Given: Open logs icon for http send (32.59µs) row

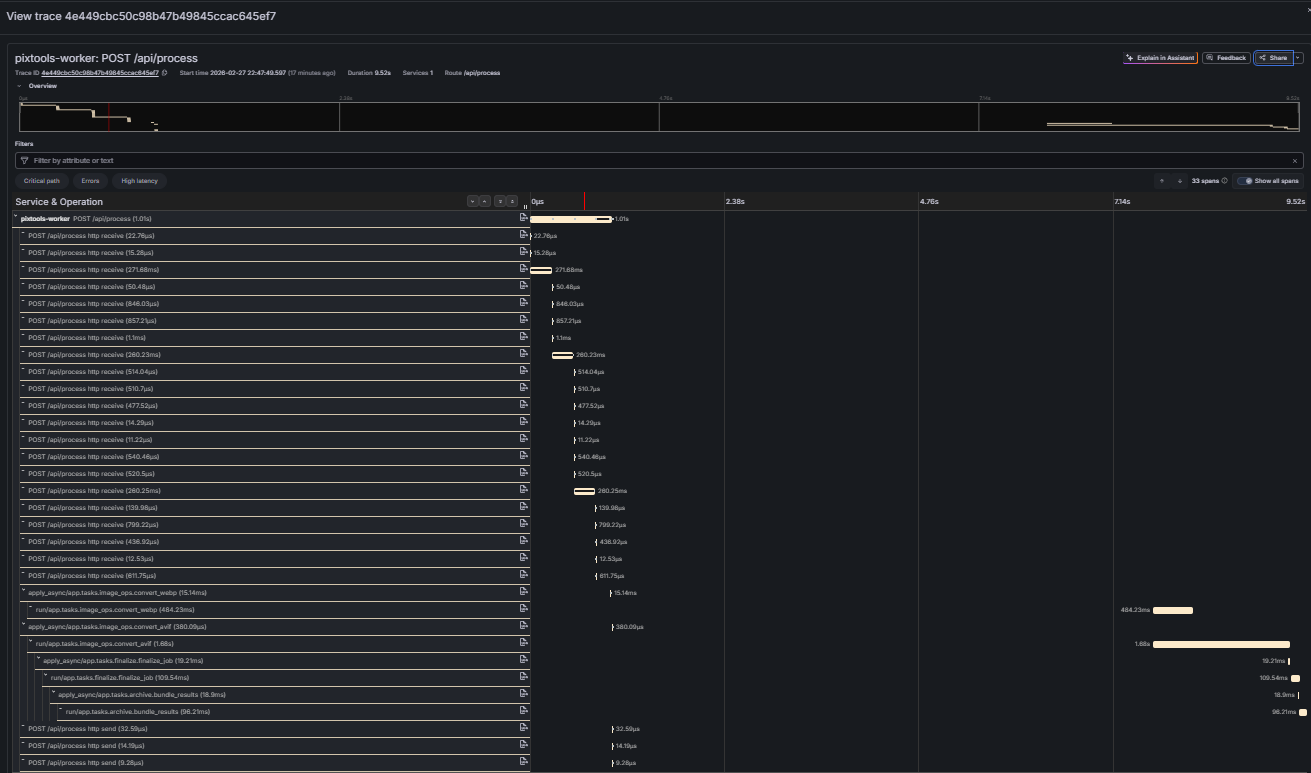Looking at the screenshot, I should (523, 728).
